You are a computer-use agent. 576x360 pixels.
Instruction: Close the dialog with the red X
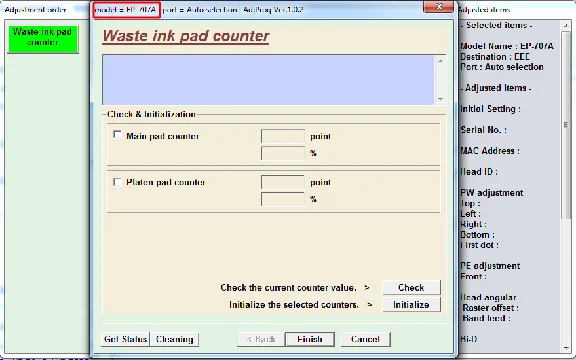click(x=438, y=7)
